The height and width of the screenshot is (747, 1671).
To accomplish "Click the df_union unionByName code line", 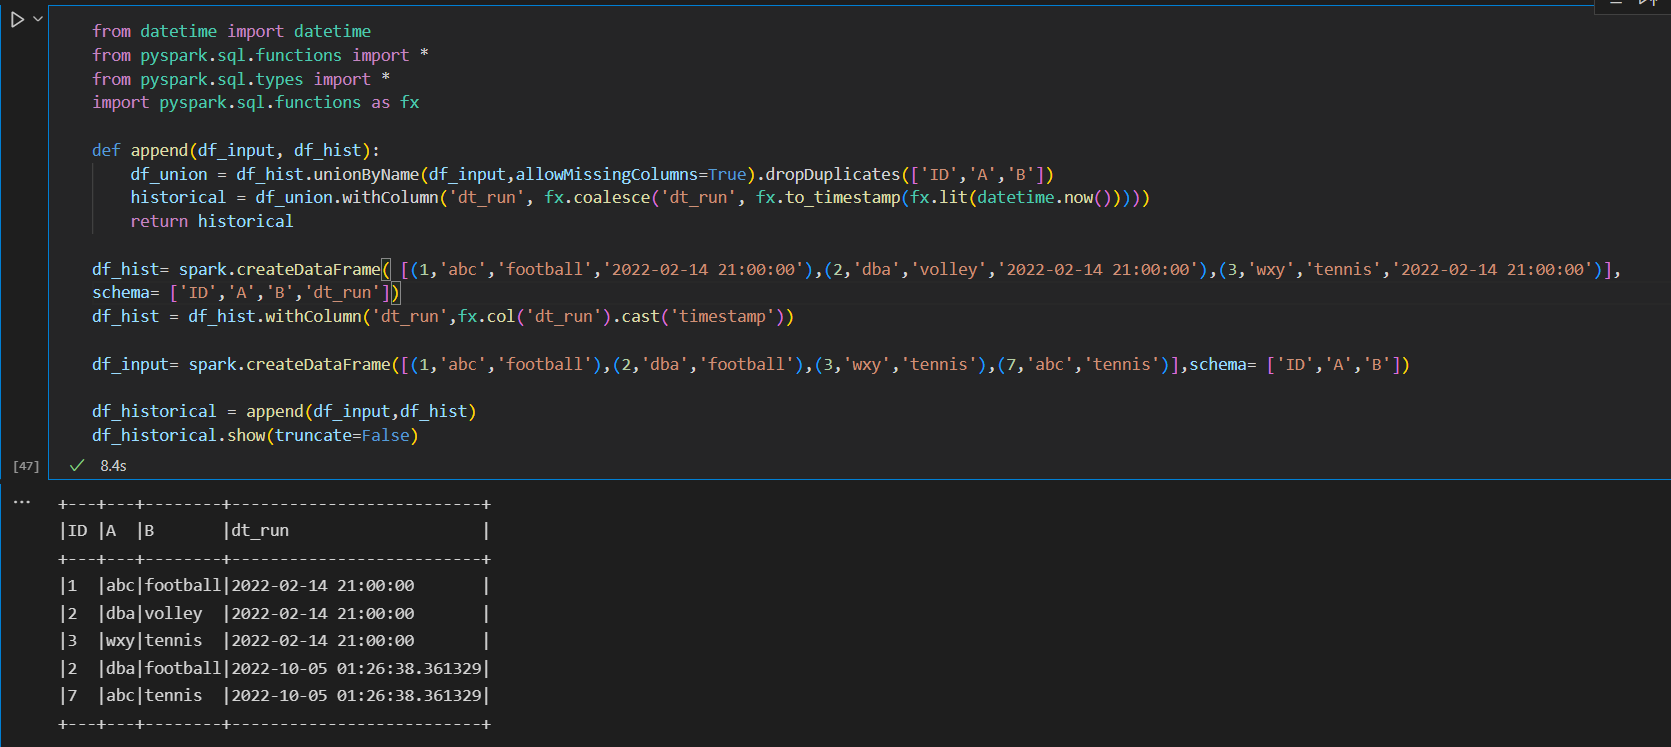I will point(592,174).
